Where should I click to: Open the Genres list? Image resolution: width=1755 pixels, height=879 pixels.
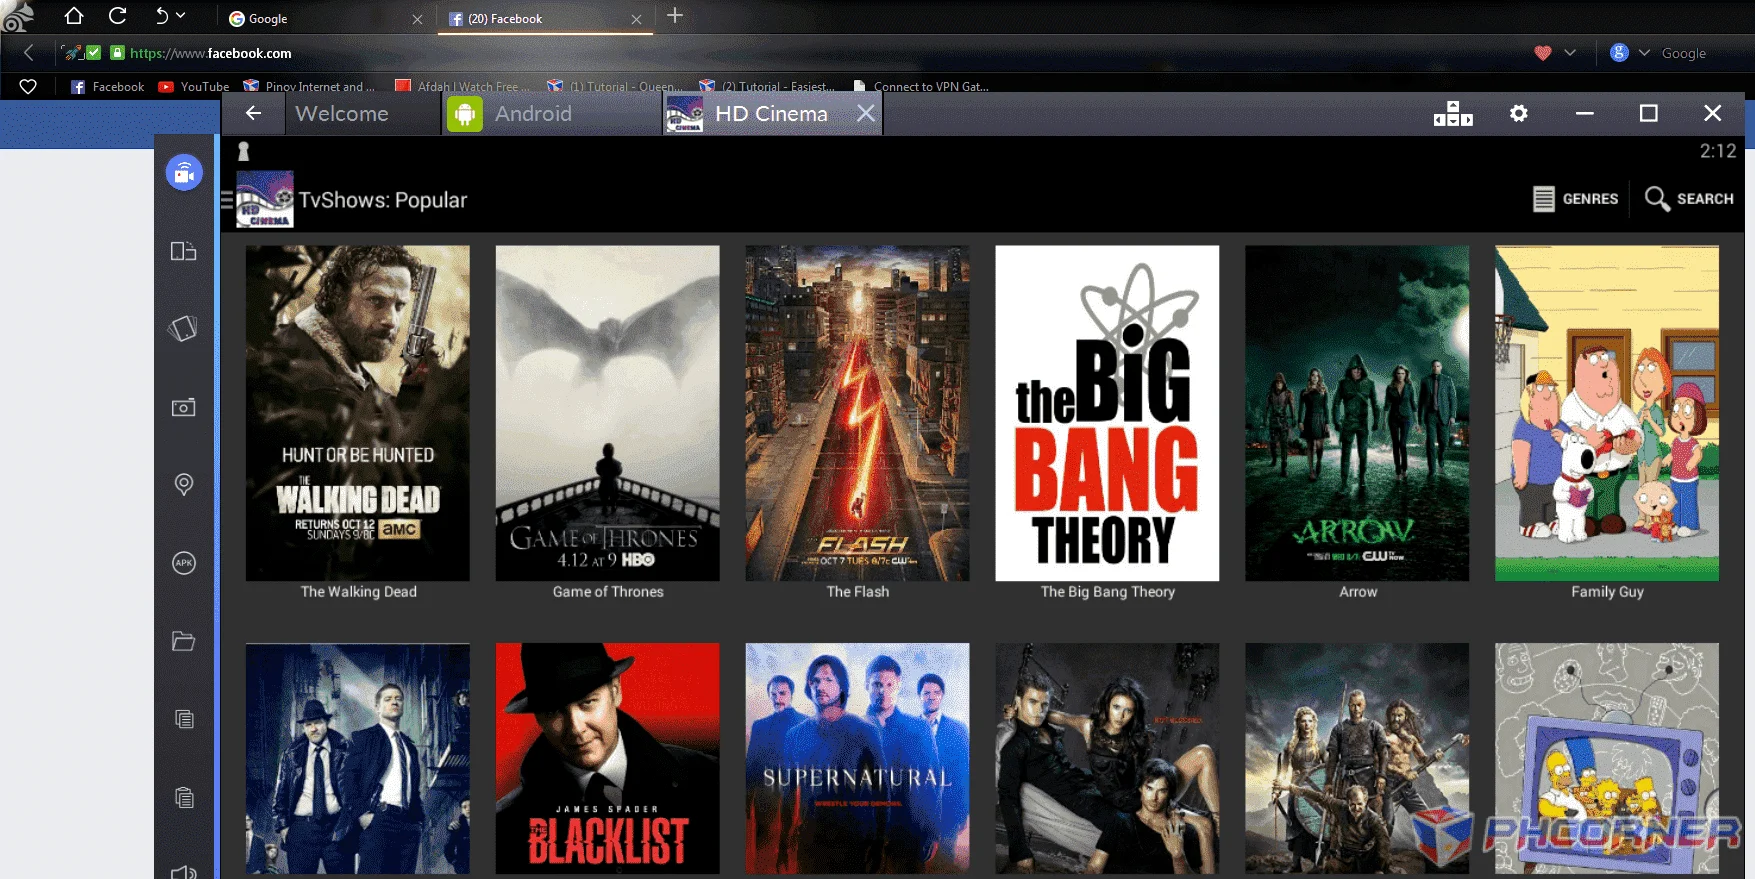click(x=1575, y=199)
